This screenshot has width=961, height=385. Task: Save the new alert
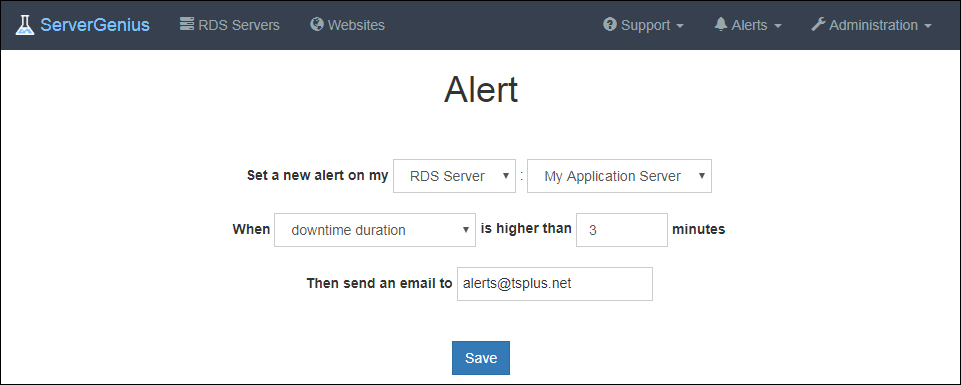[x=480, y=358]
